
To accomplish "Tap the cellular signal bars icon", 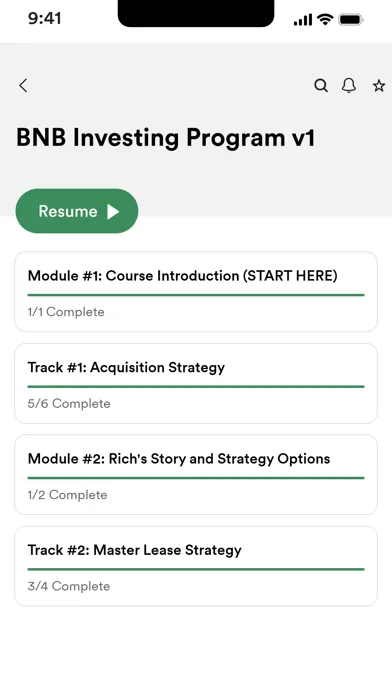I will pyautogui.click(x=303, y=20).
